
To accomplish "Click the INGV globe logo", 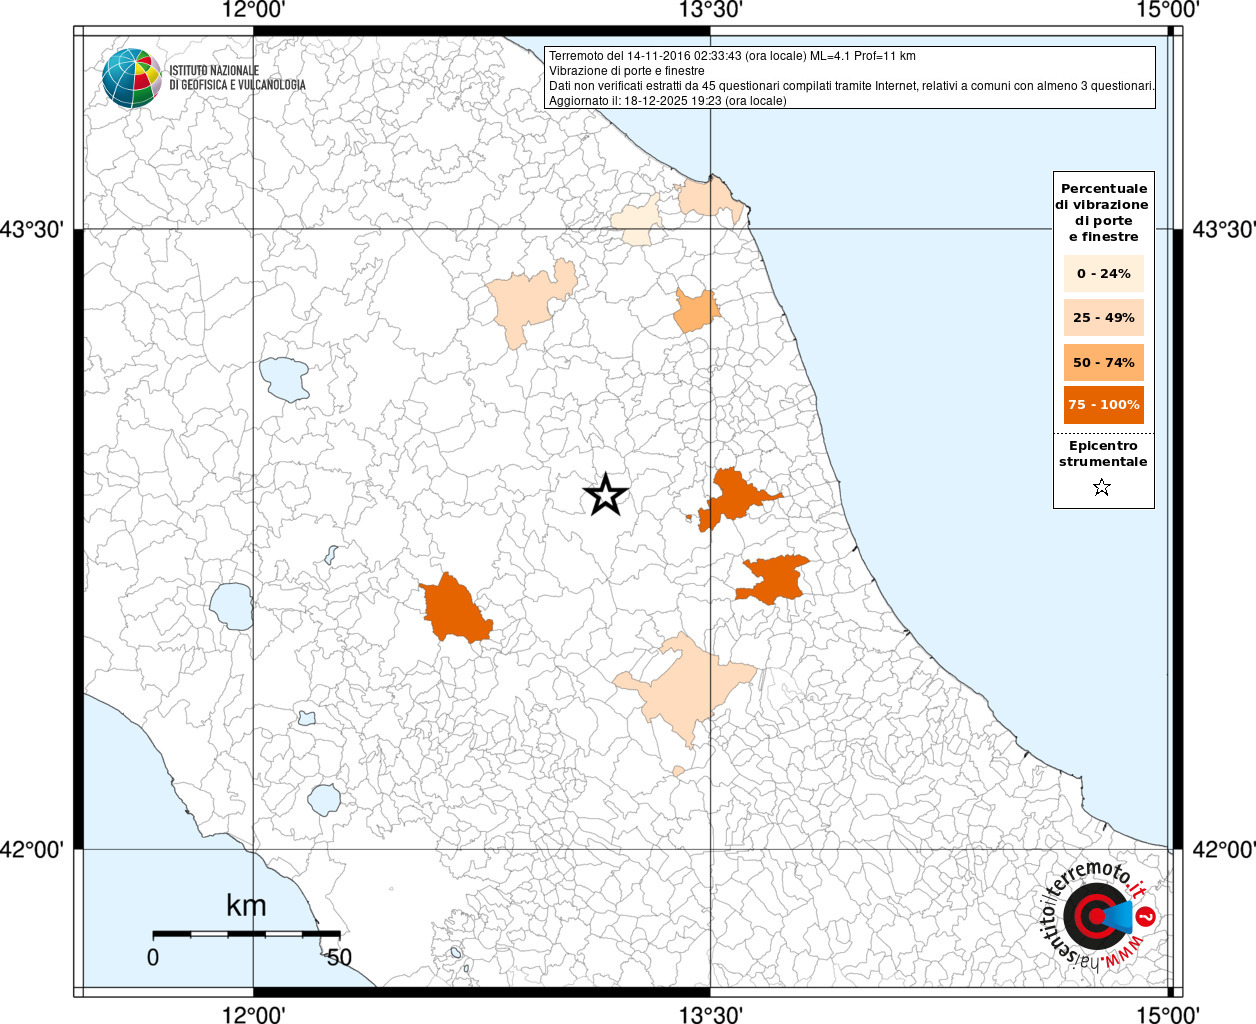I will tap(131, 78).
